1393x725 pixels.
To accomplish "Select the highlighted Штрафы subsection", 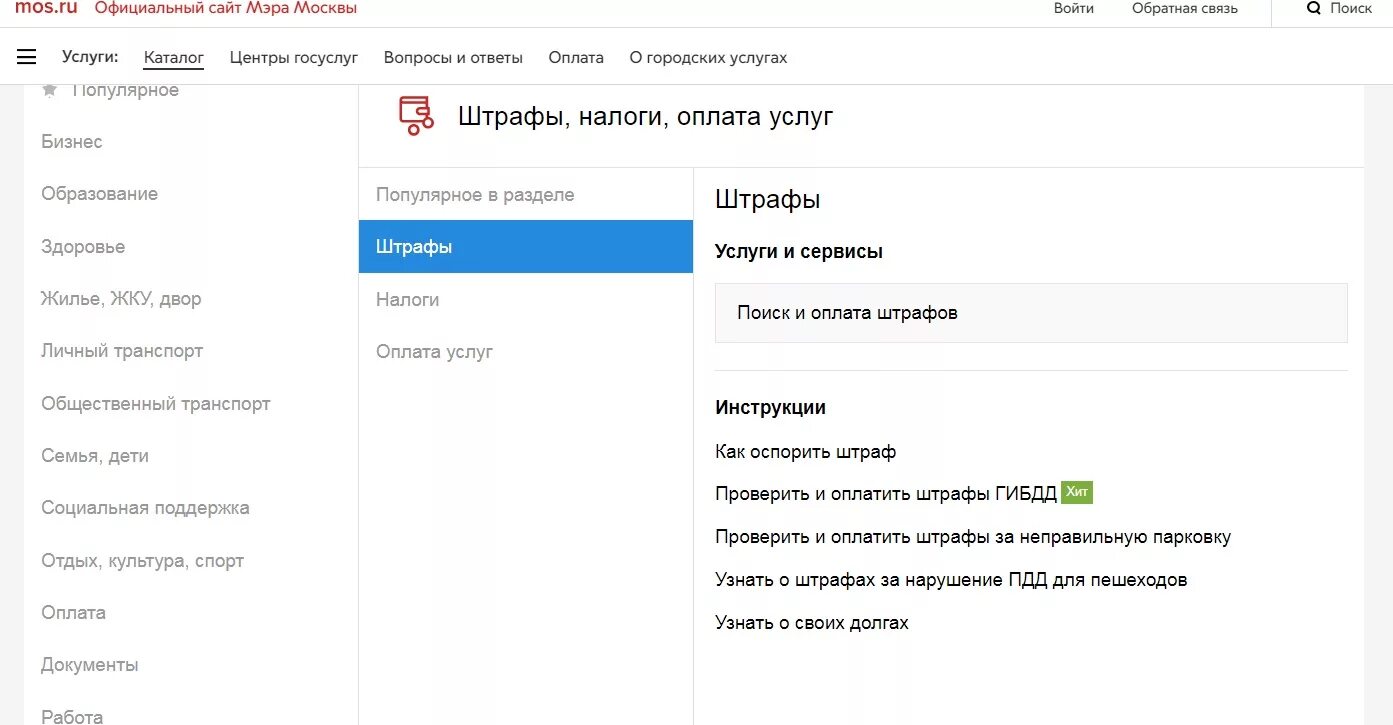I will coord(526,247).
